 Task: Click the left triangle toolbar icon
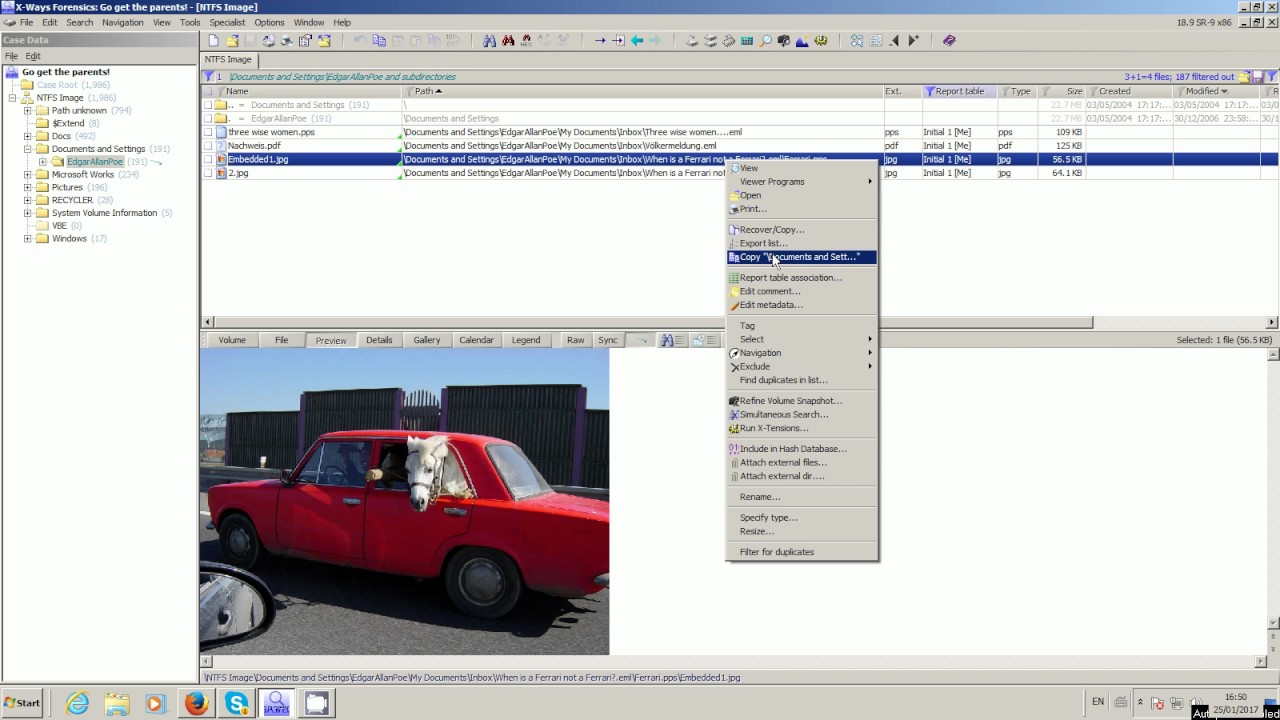(x=894, y=41)
